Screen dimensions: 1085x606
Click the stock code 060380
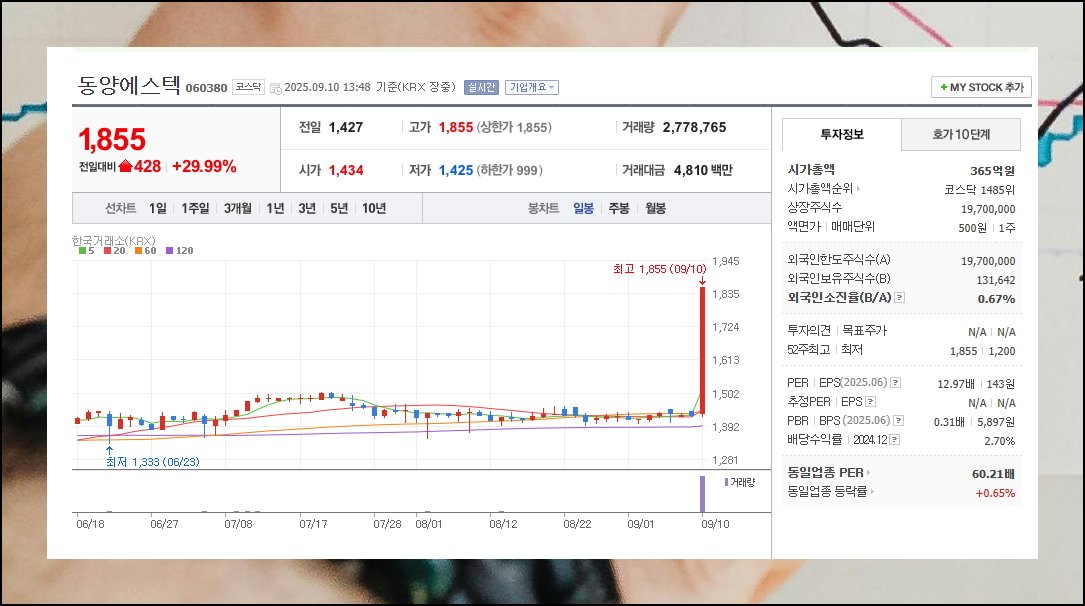206,88
